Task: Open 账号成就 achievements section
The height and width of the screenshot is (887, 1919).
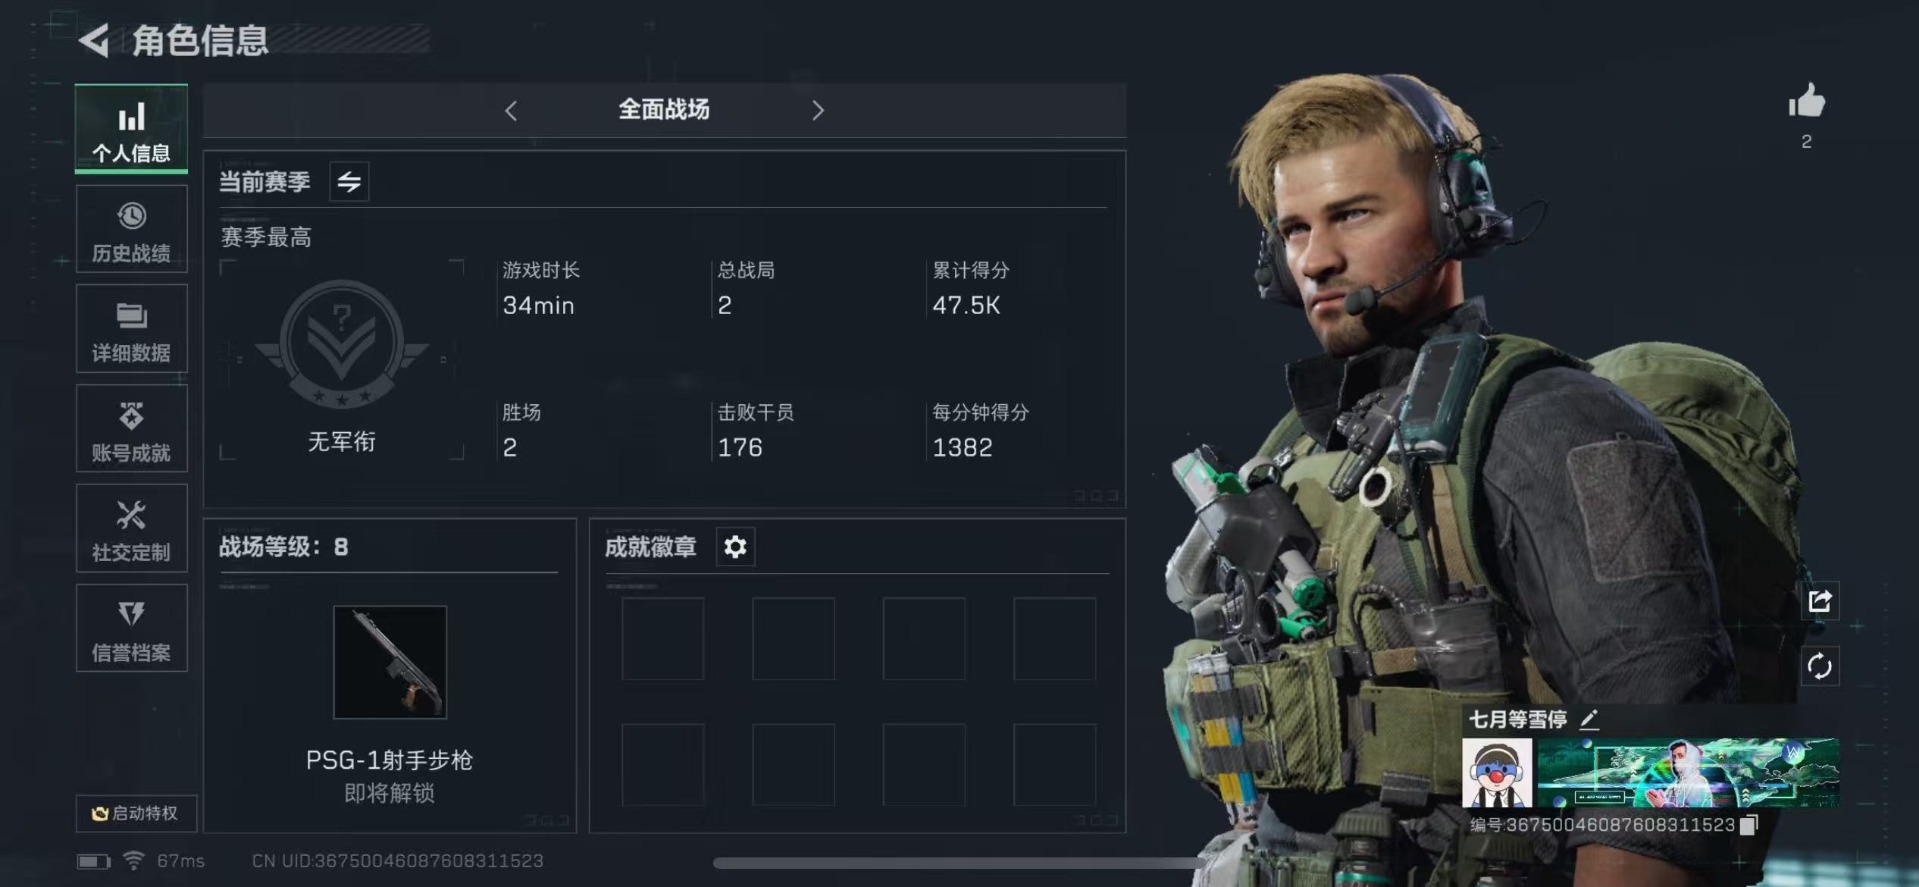Action: (x=131, y=429)
